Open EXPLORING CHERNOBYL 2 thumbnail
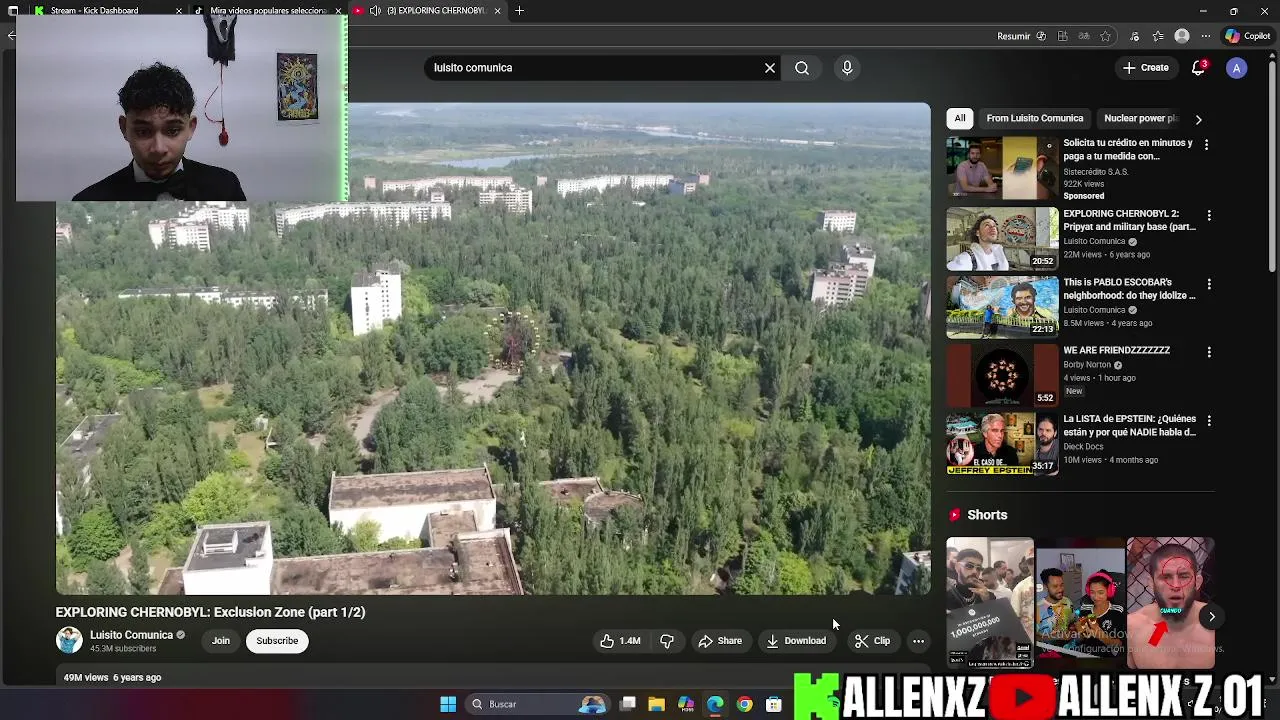Image resolution: width=1280 pixels, height=720 pixels. 1002,238
